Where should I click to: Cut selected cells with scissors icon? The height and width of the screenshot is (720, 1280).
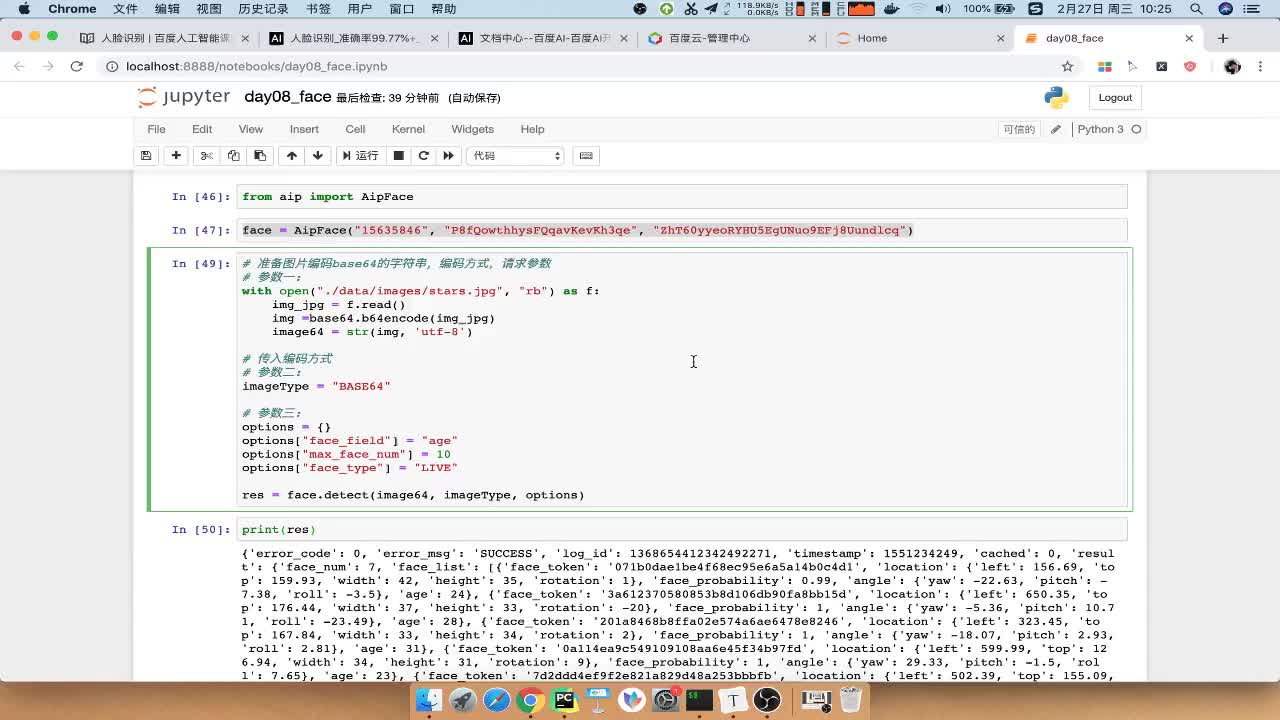click(206, 155)
